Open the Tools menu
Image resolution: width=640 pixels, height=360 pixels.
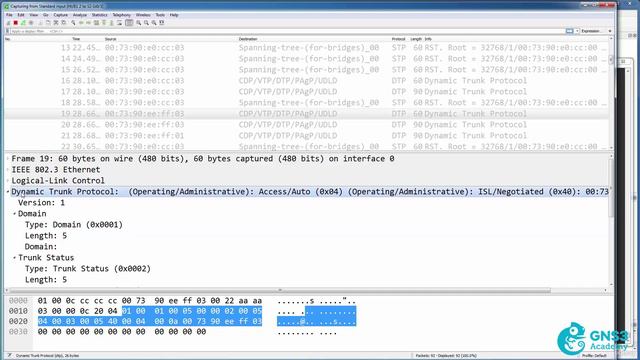160,15
